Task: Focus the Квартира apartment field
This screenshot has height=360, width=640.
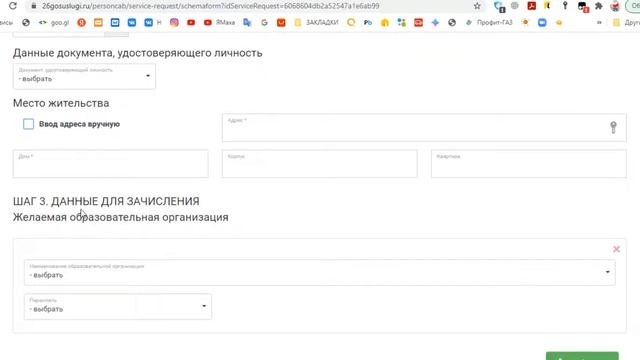Action: (x=529, y=164)
